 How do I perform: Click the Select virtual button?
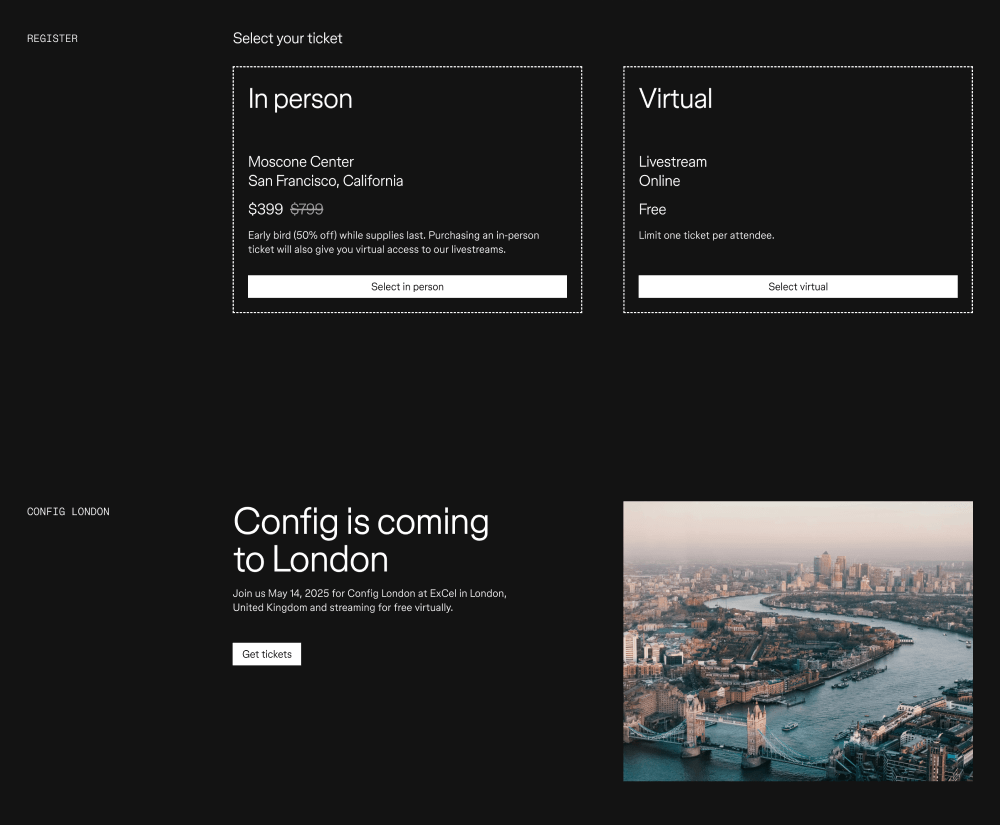(798, 286)
